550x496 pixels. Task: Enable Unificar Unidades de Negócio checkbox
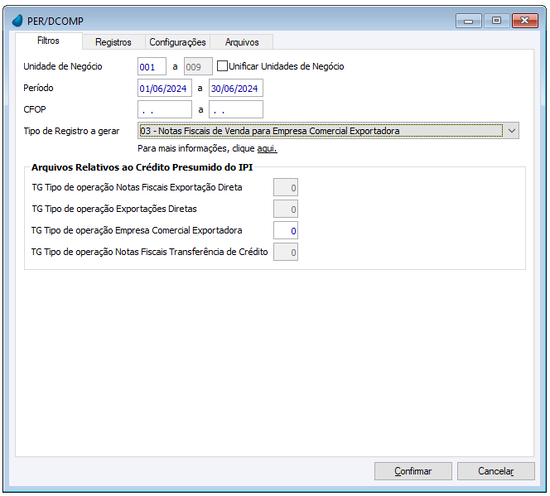coord(222,66)
